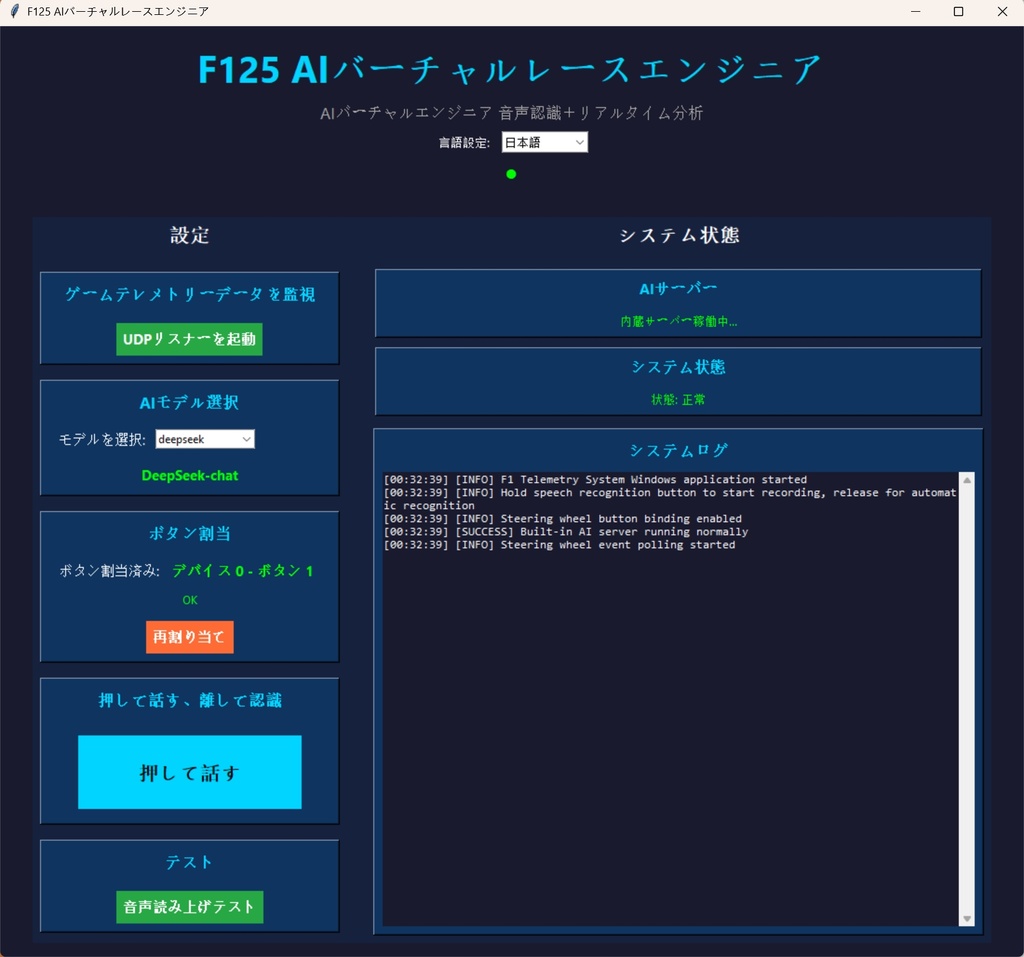The width and height of the screenshot is (1024, 957).
Task: Click the ボタン割当済み: label
Action: [x=109, y=571]
